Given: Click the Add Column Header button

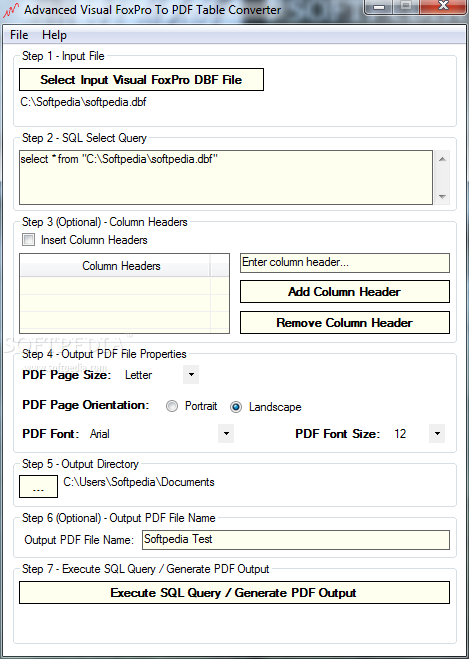Looking at the screenshot, I should tap(345, 292).
